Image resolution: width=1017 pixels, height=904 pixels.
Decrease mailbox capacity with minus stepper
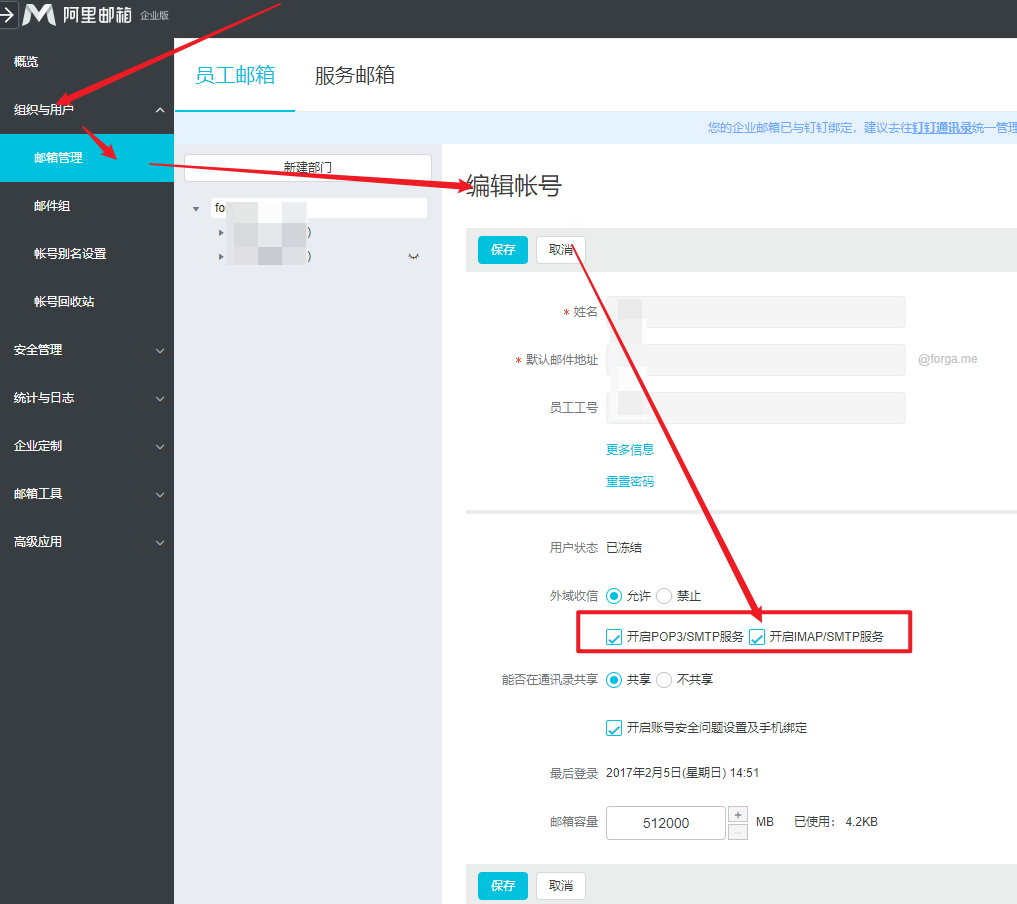click(x=738, y=832)
